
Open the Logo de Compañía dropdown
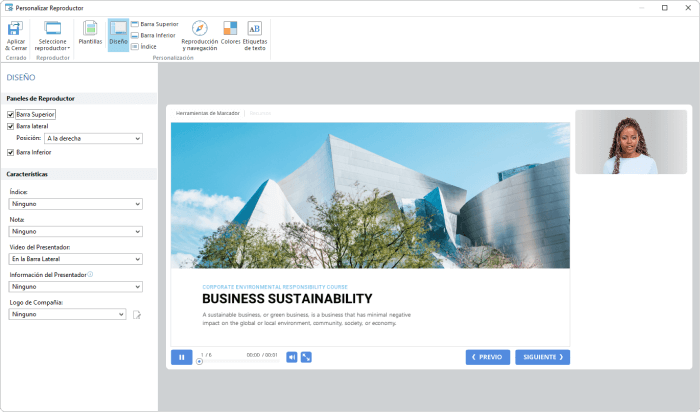(x=67, y=314)
